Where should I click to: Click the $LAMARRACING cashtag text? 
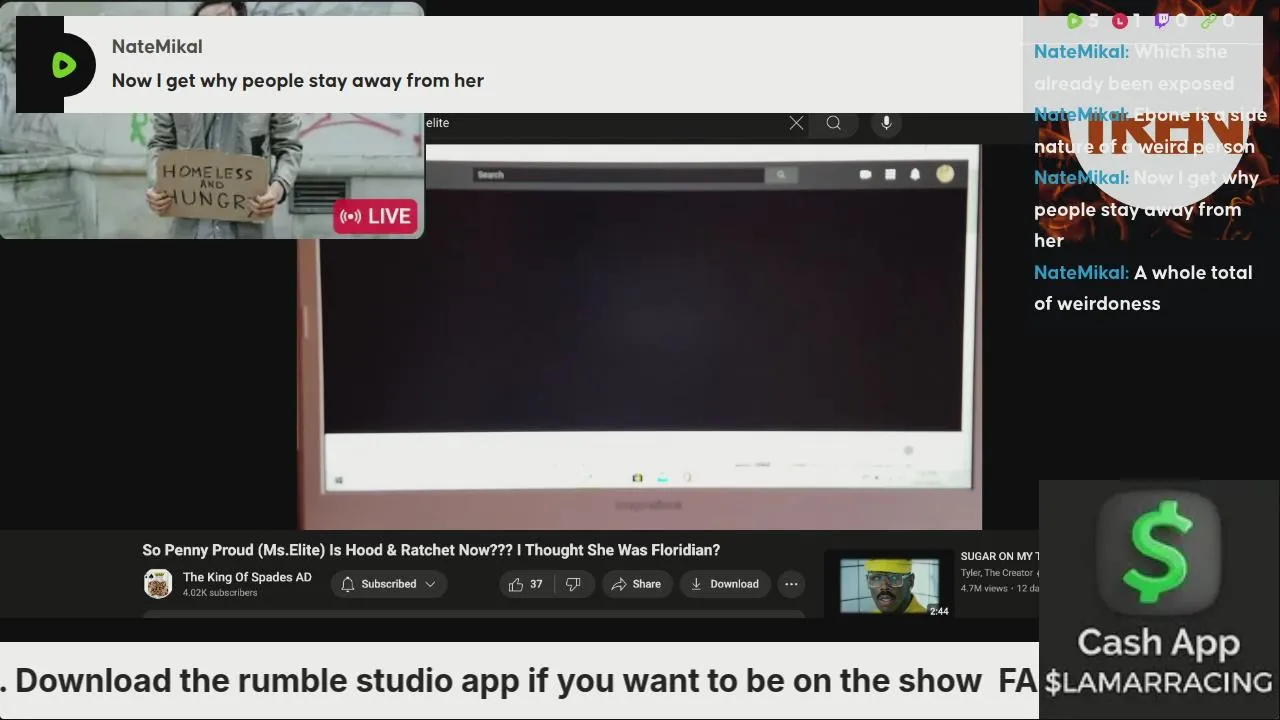point(1159,683)
